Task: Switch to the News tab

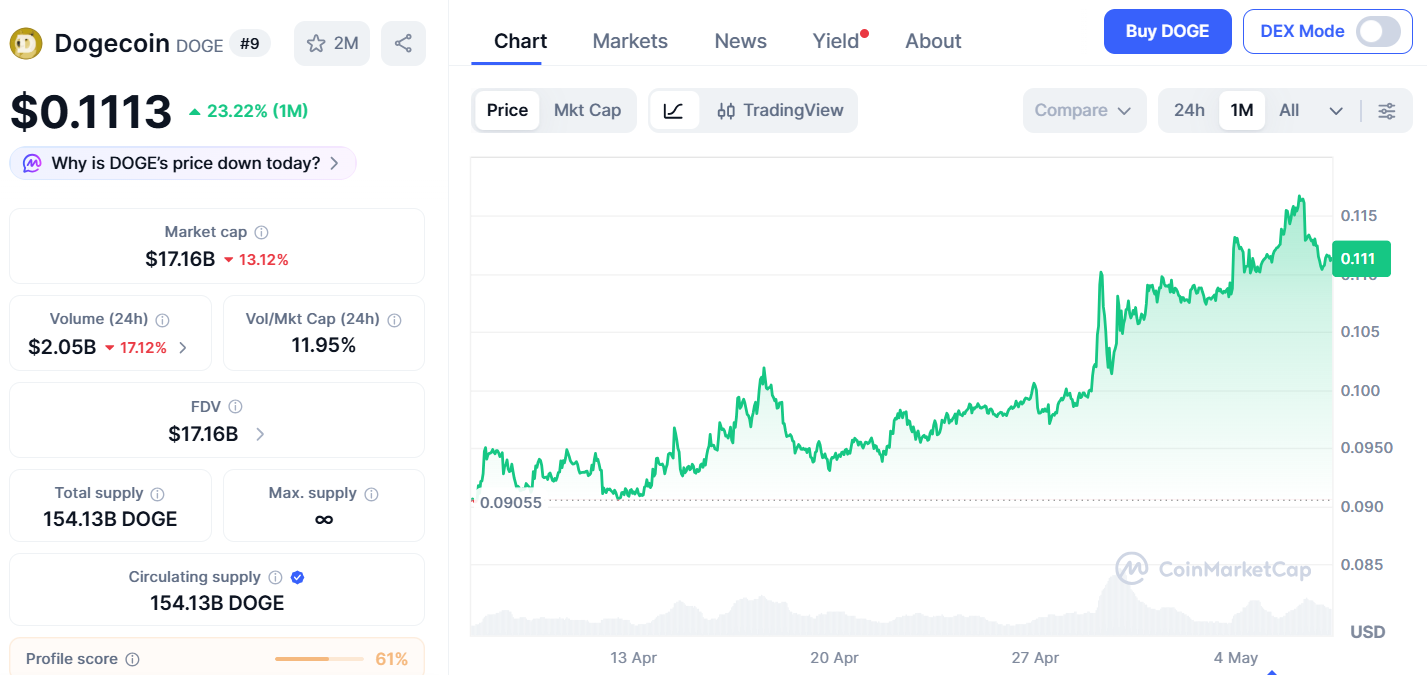Action: (740, 41)
